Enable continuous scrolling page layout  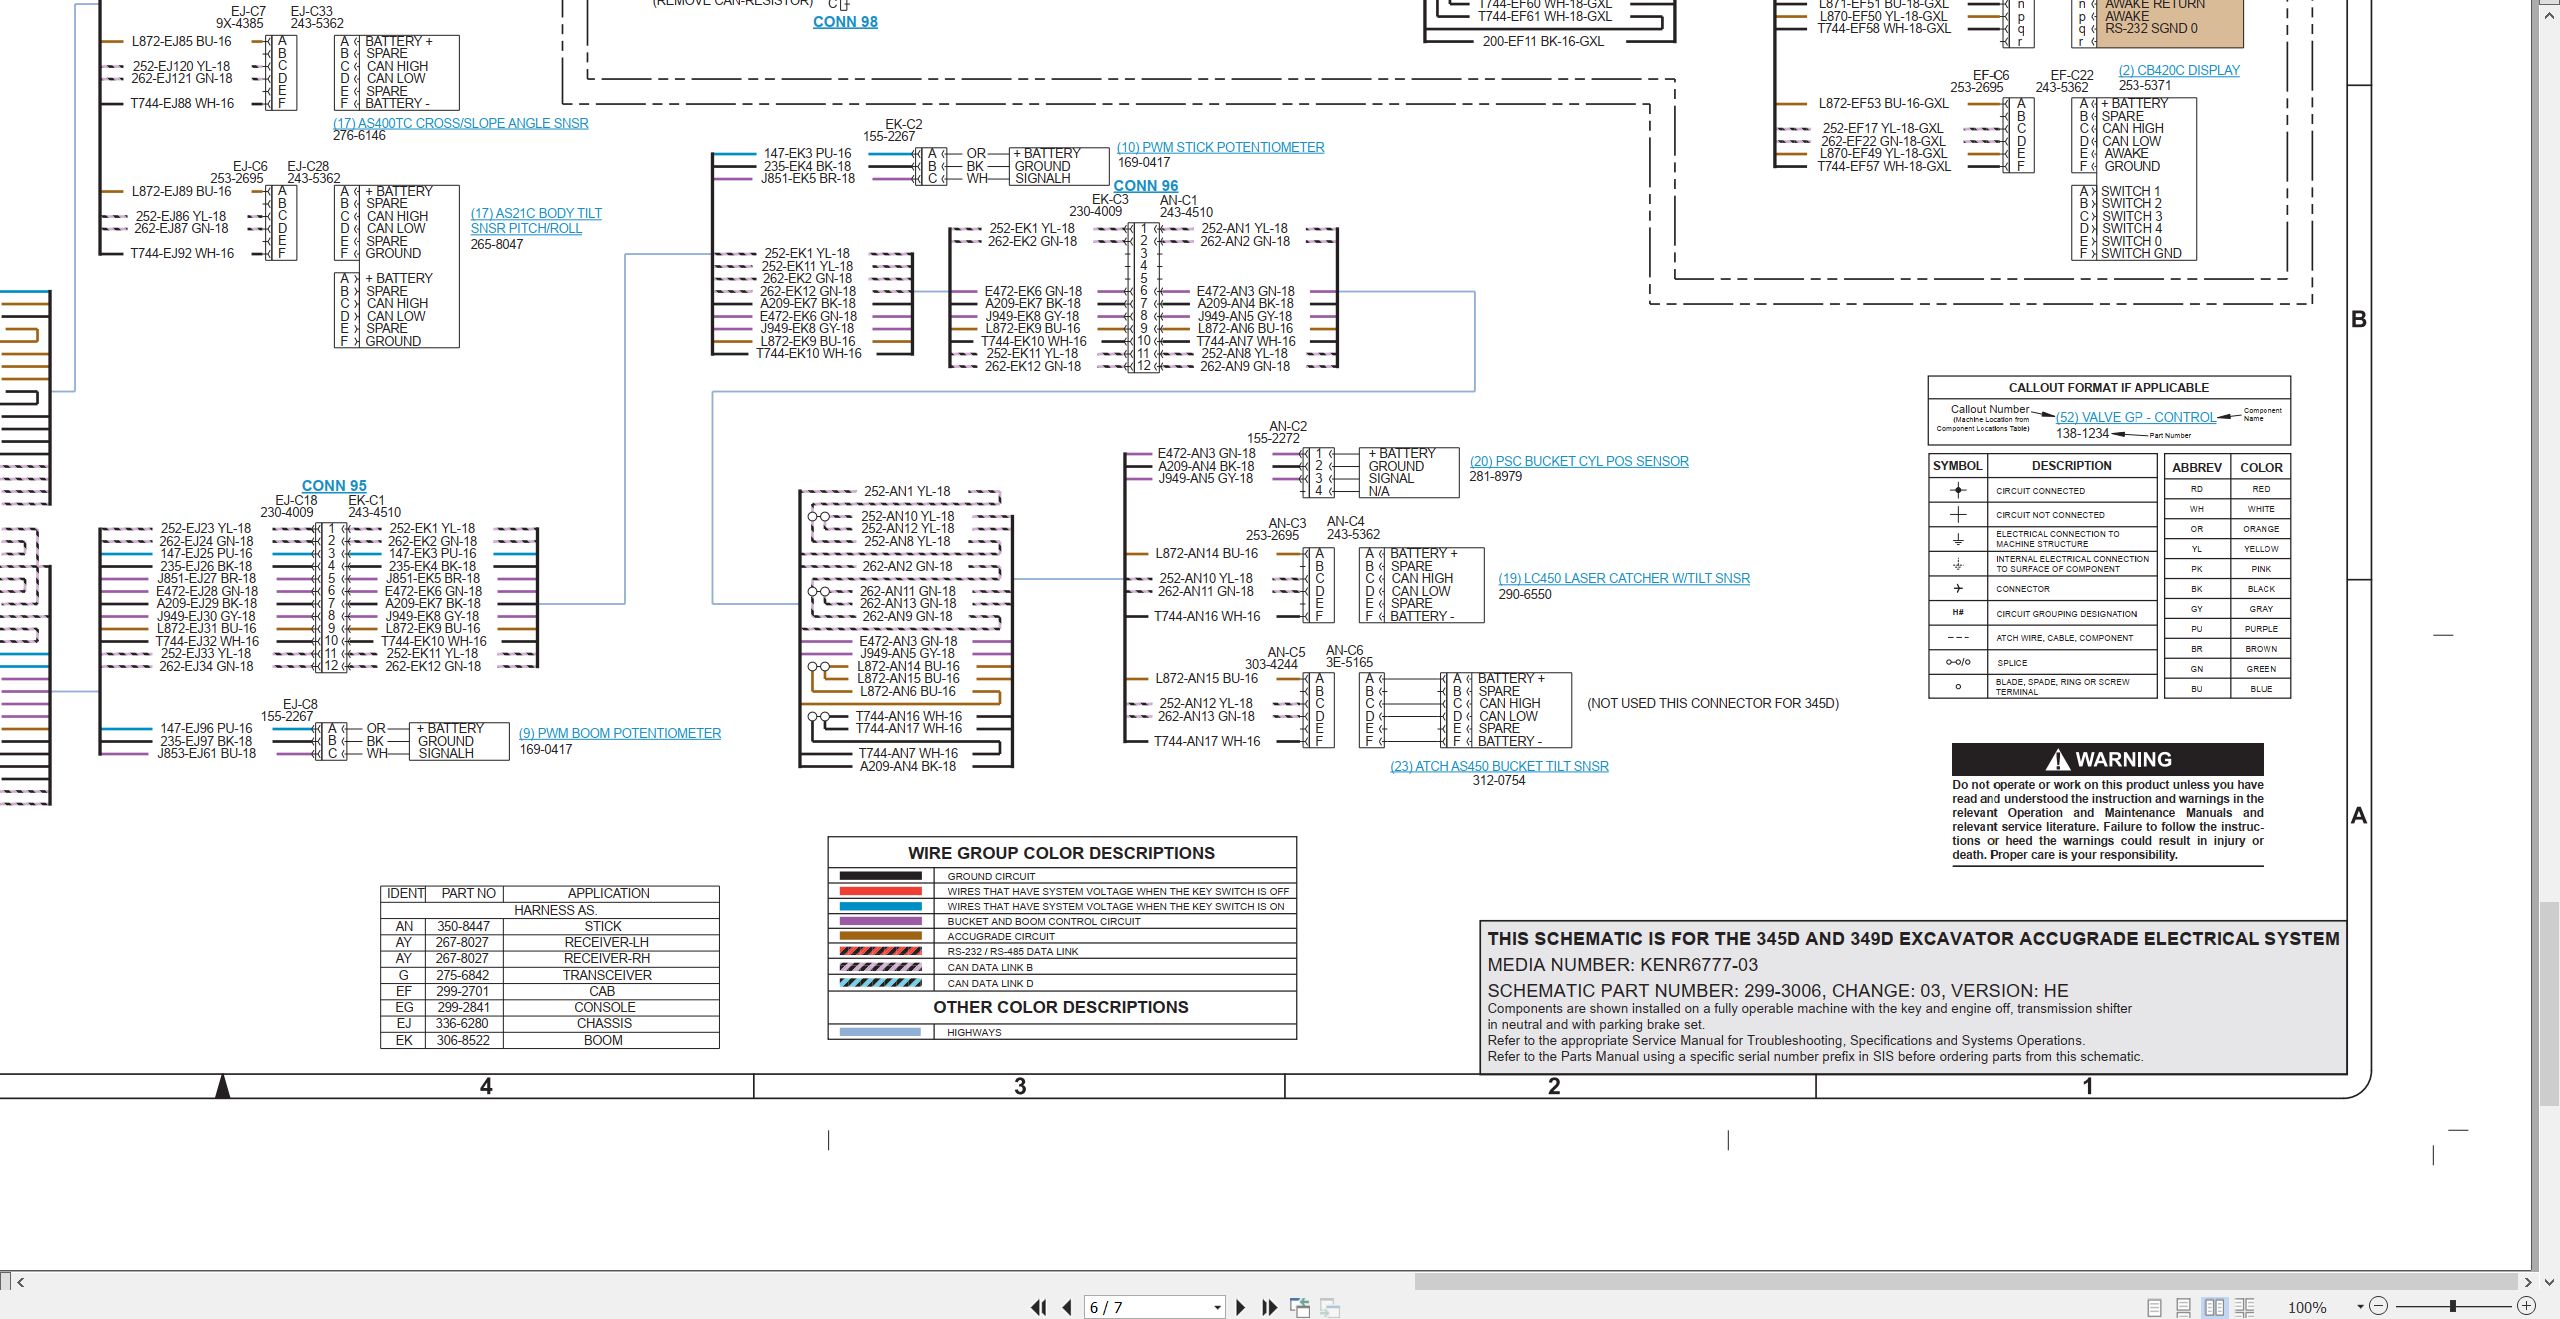click(x=2184, y=1307)
